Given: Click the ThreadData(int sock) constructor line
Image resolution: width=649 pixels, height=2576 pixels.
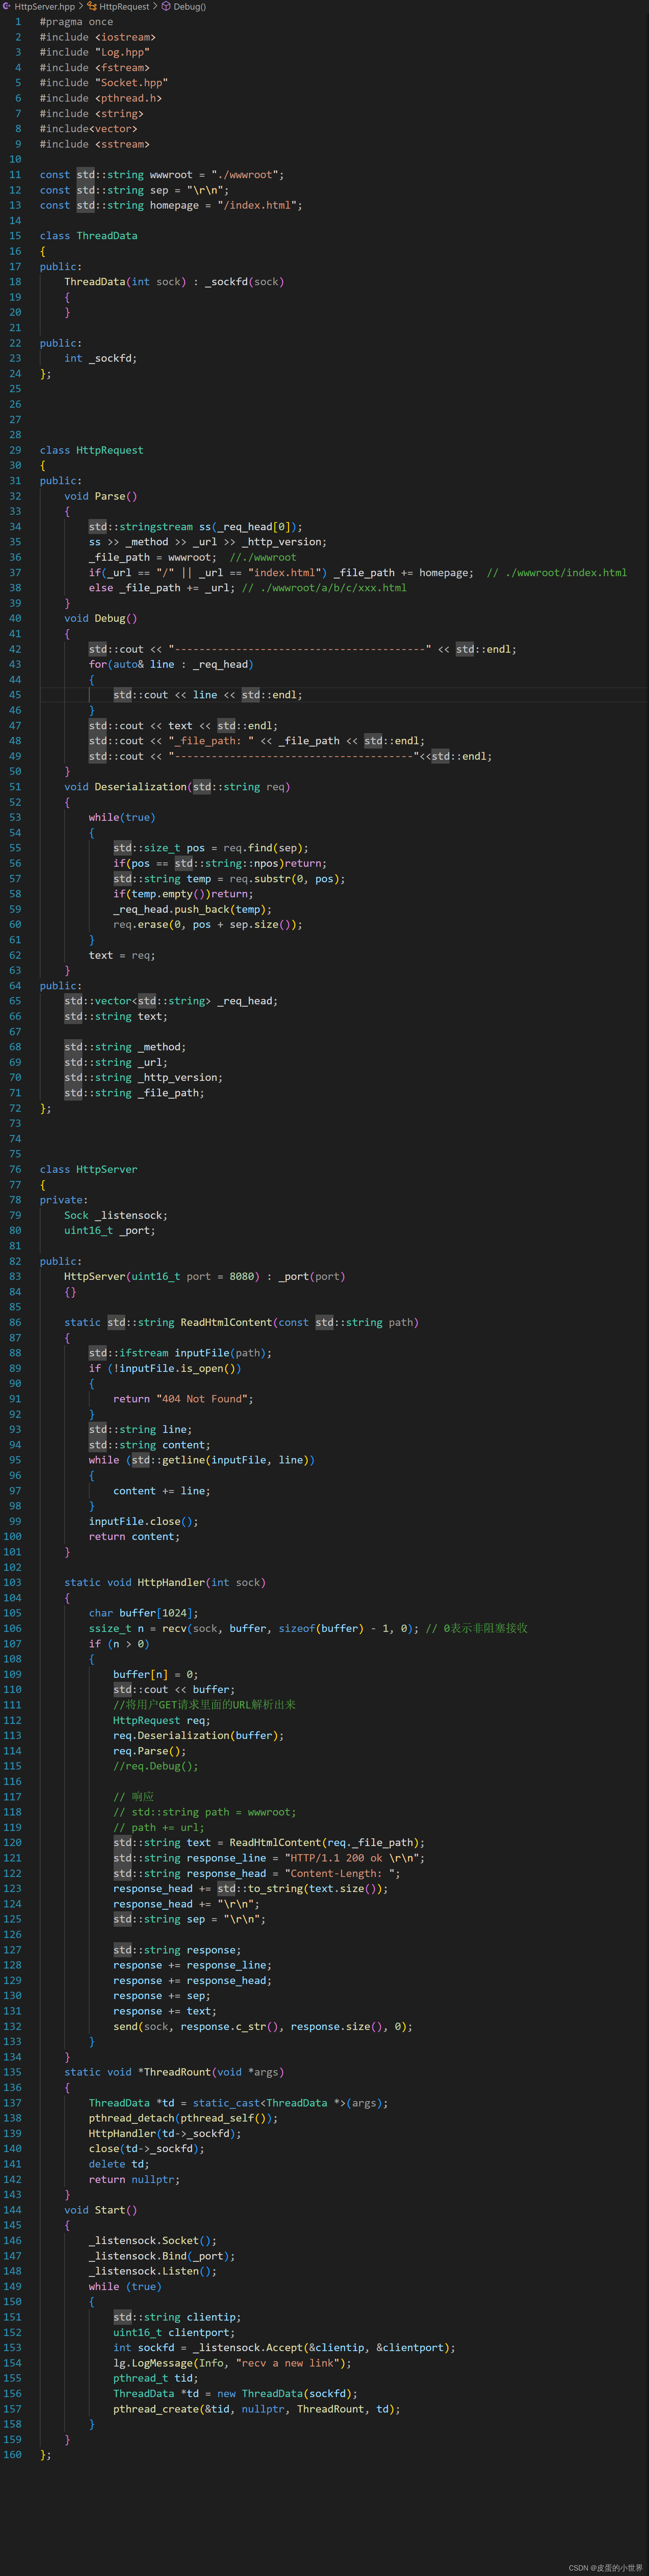Looking at the screenshot, I should (x=174, y=282).
